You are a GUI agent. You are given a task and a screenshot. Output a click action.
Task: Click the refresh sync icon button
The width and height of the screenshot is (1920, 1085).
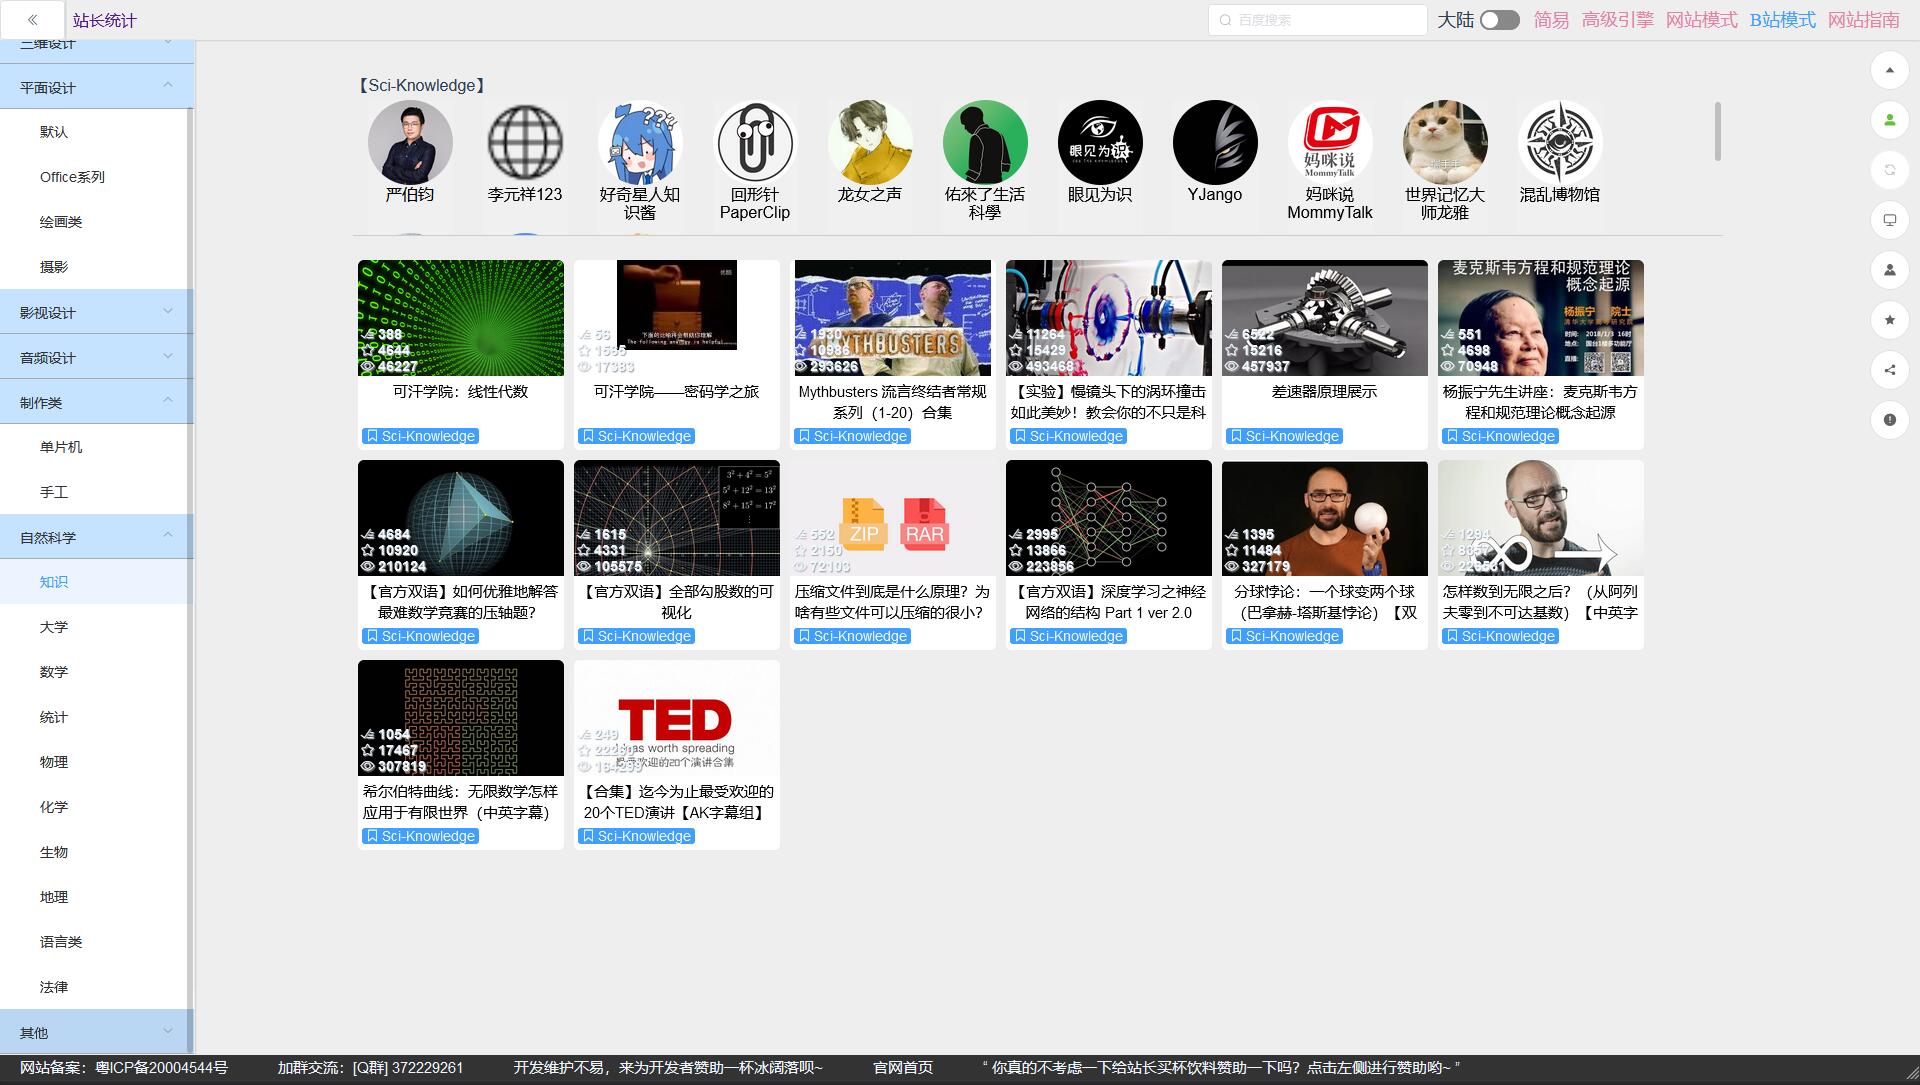(x=1889, y=170)
